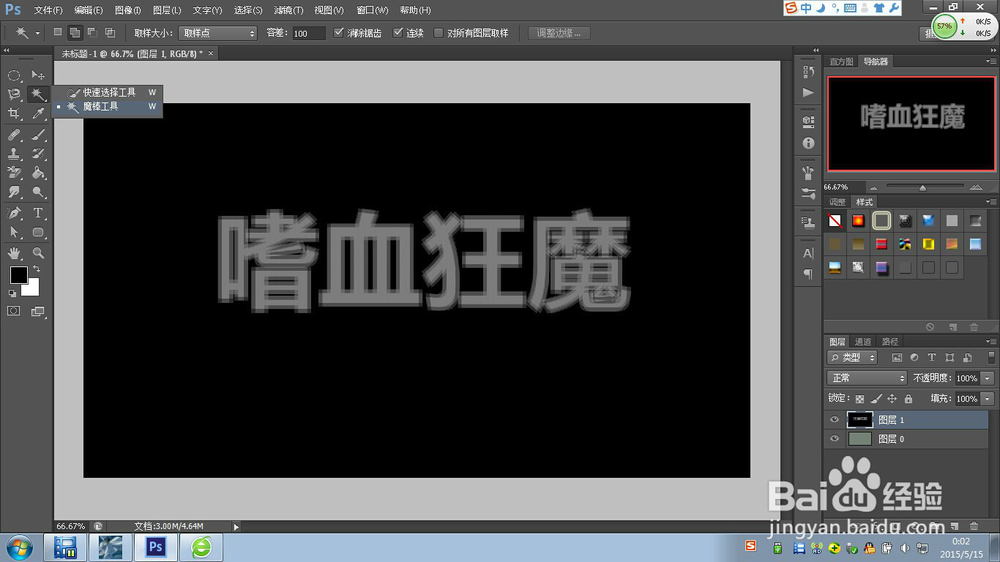Select the Healing Brush tool
Screen dimensions: 1000x562
14,135
